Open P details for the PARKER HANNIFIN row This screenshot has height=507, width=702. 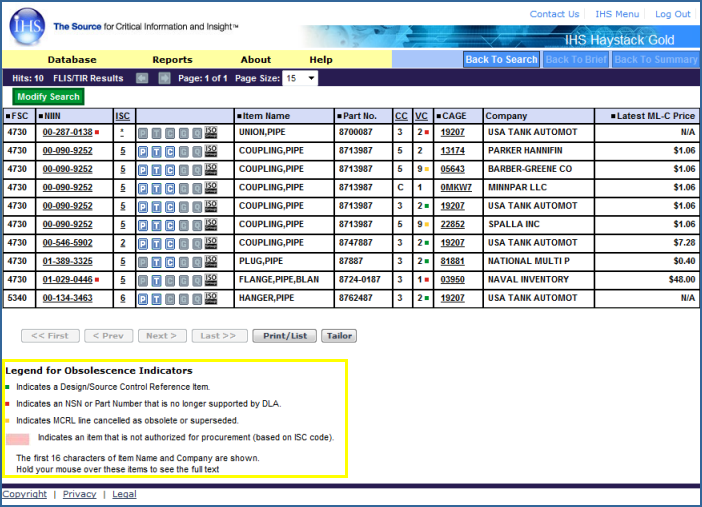point(143,151)
